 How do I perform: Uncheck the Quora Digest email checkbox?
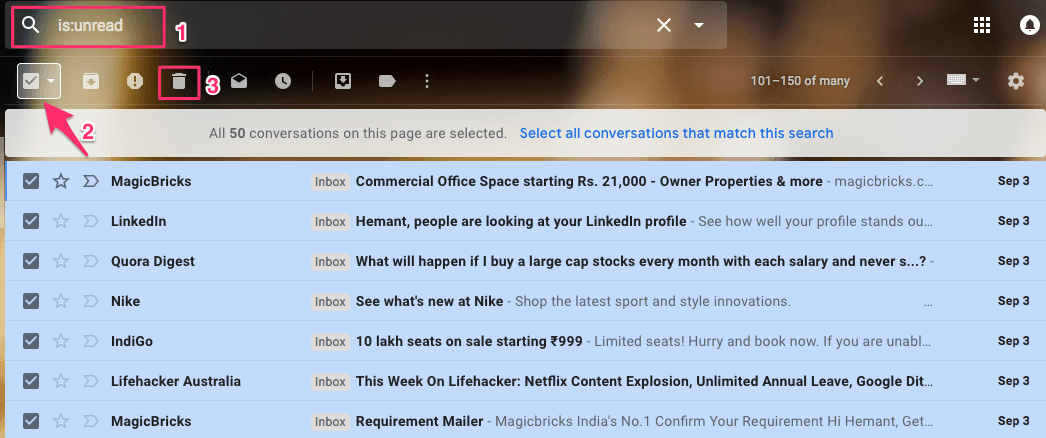pos(31,261)
